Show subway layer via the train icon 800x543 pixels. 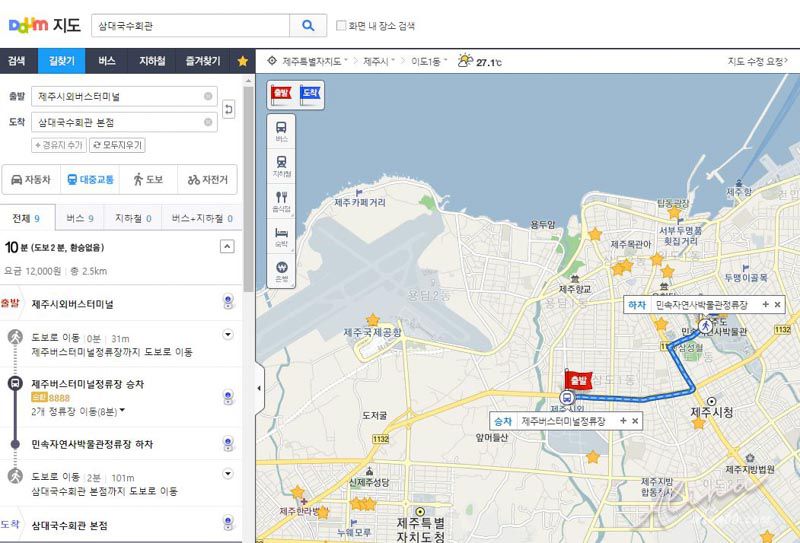pos(281,166)
